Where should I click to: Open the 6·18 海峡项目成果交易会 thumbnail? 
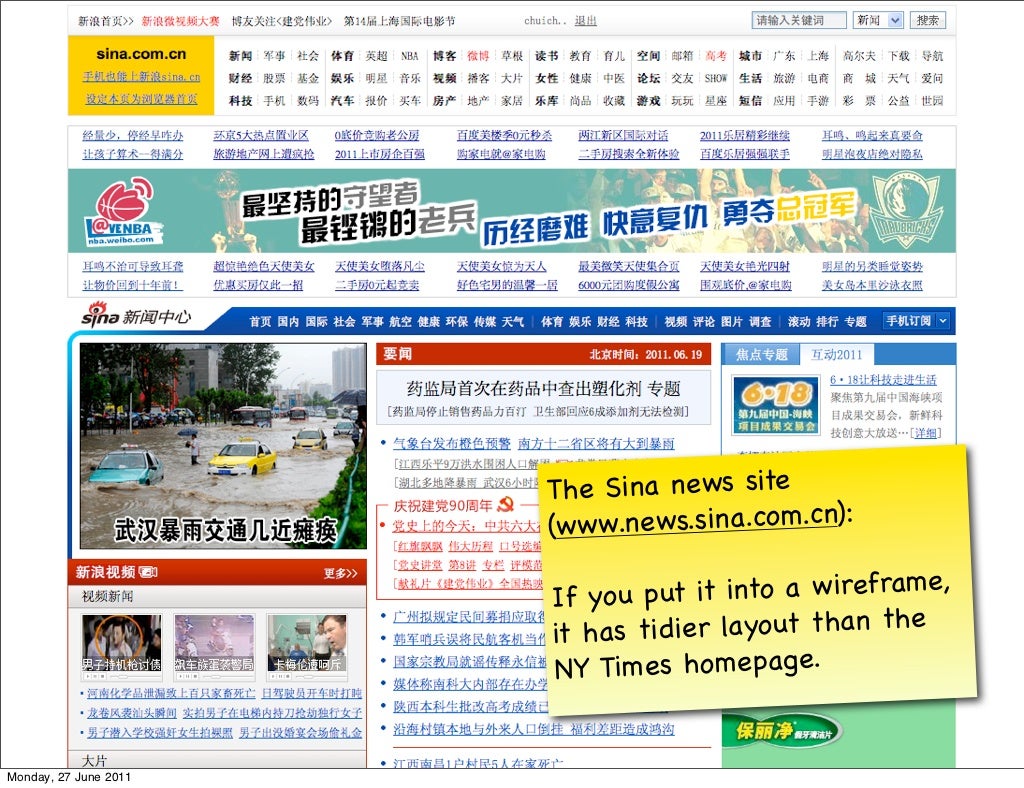coord(775,405)
